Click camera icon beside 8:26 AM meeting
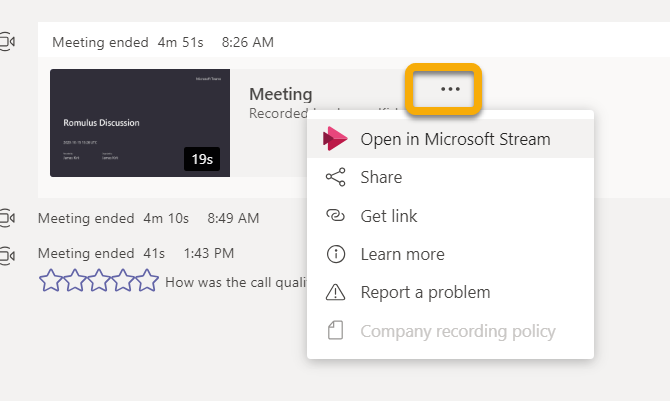670x401 pixels. tap(7, 41)
